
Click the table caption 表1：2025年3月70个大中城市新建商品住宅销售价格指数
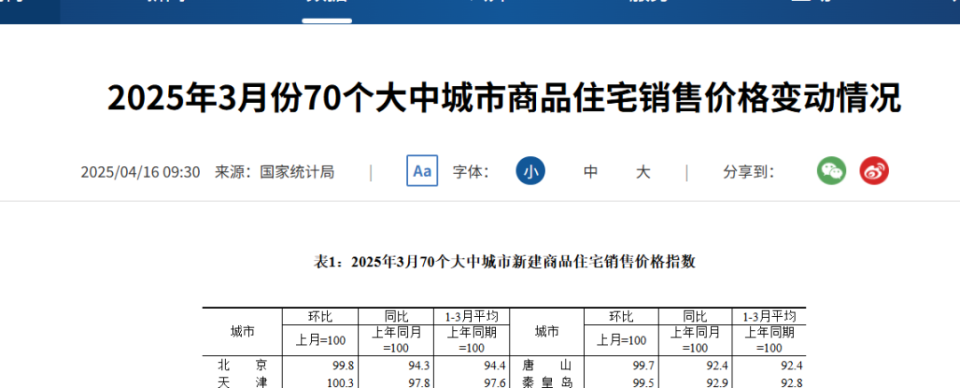coord(504,262)
